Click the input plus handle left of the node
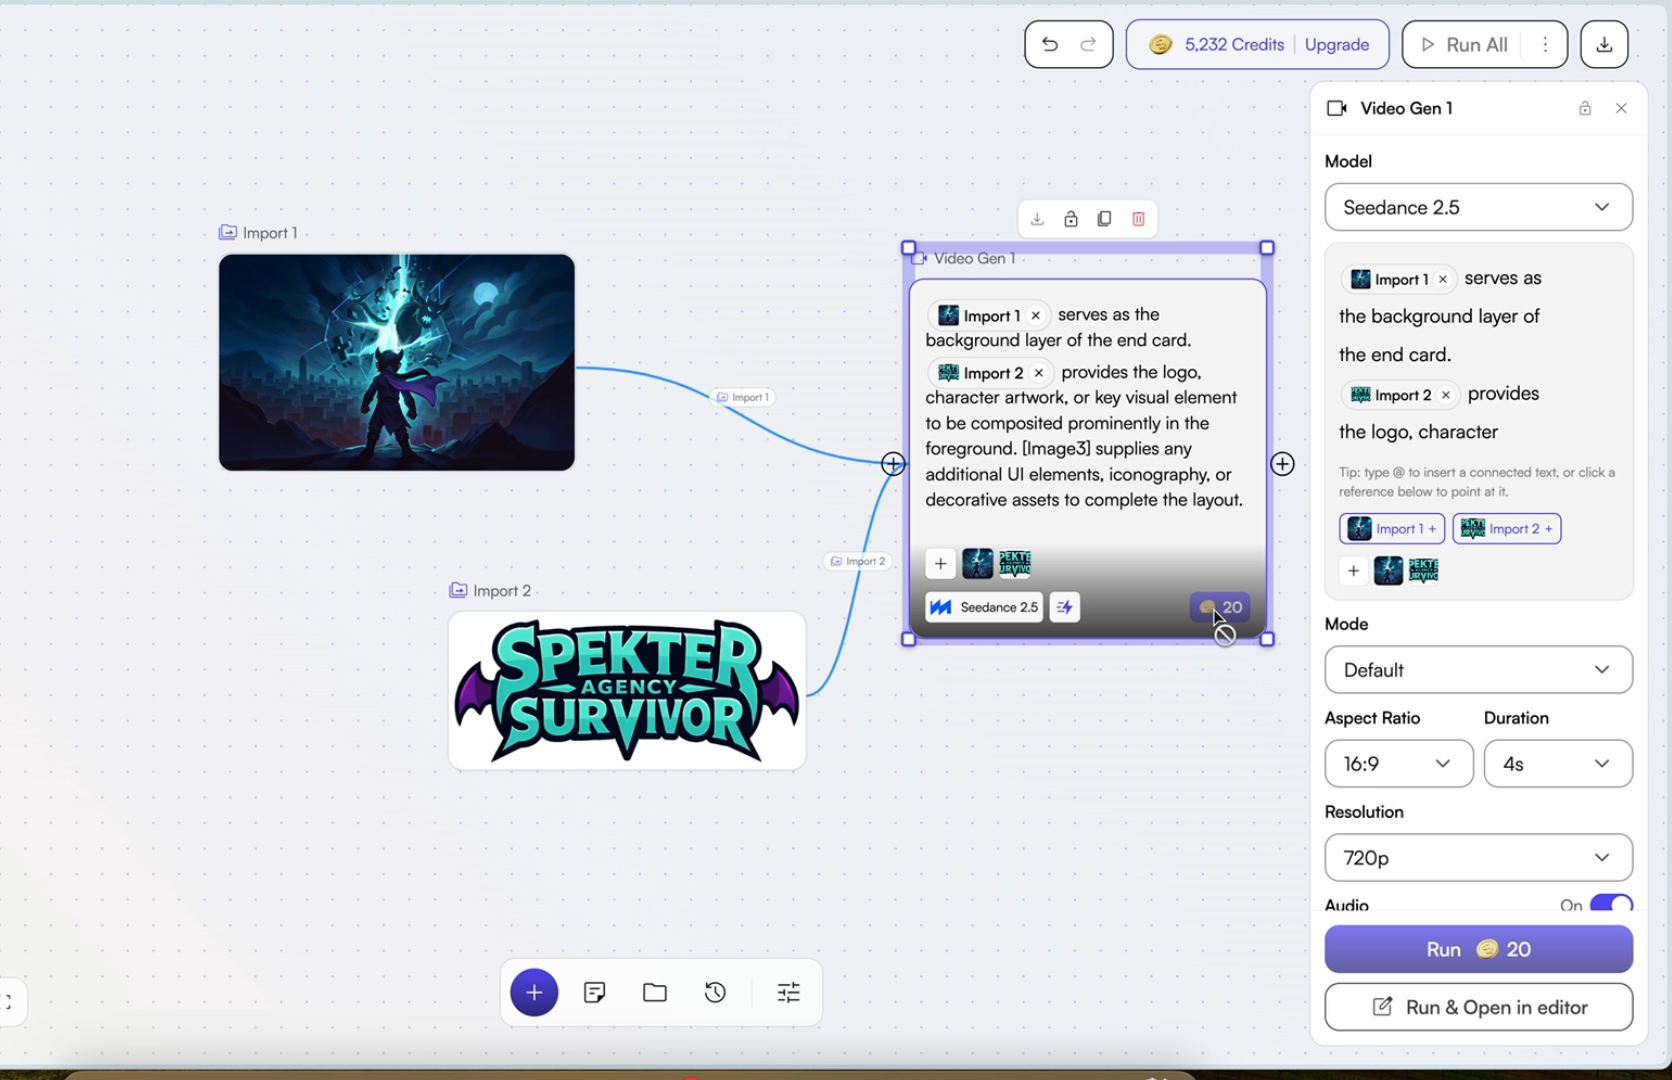 point(893,464)
